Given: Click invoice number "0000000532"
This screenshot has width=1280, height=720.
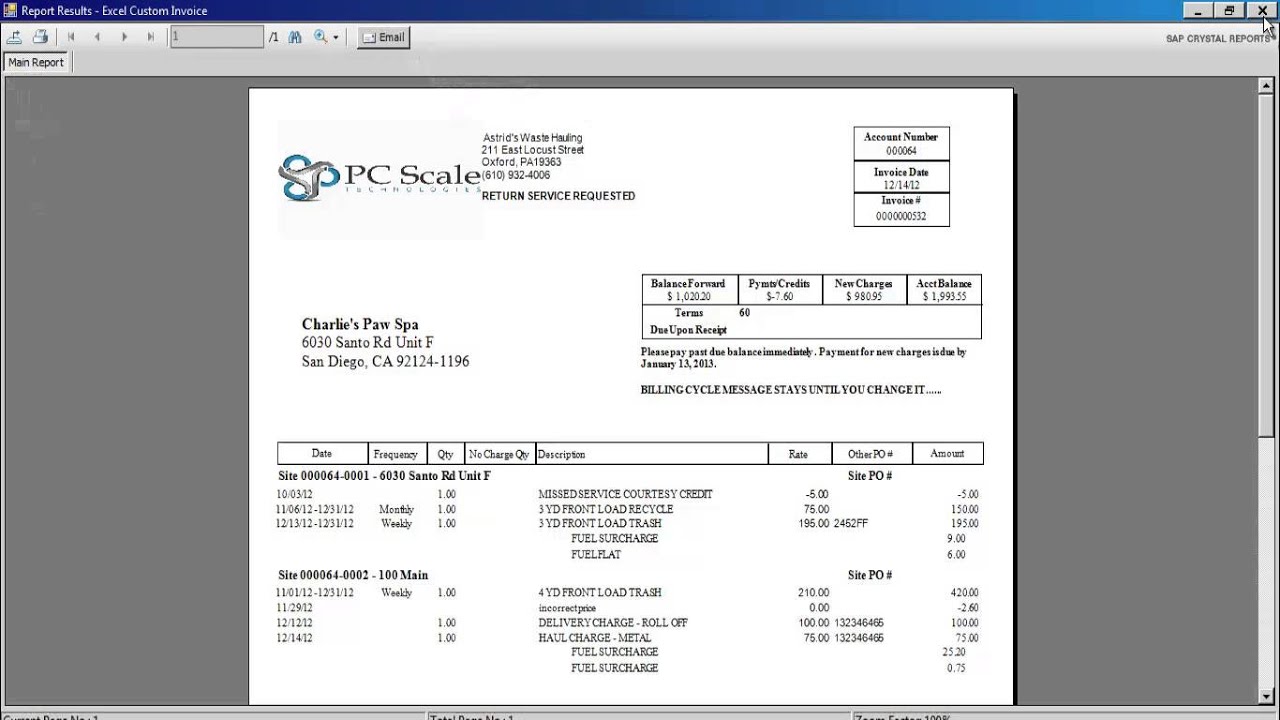Looking at the screenshot, I should point(901,216).
